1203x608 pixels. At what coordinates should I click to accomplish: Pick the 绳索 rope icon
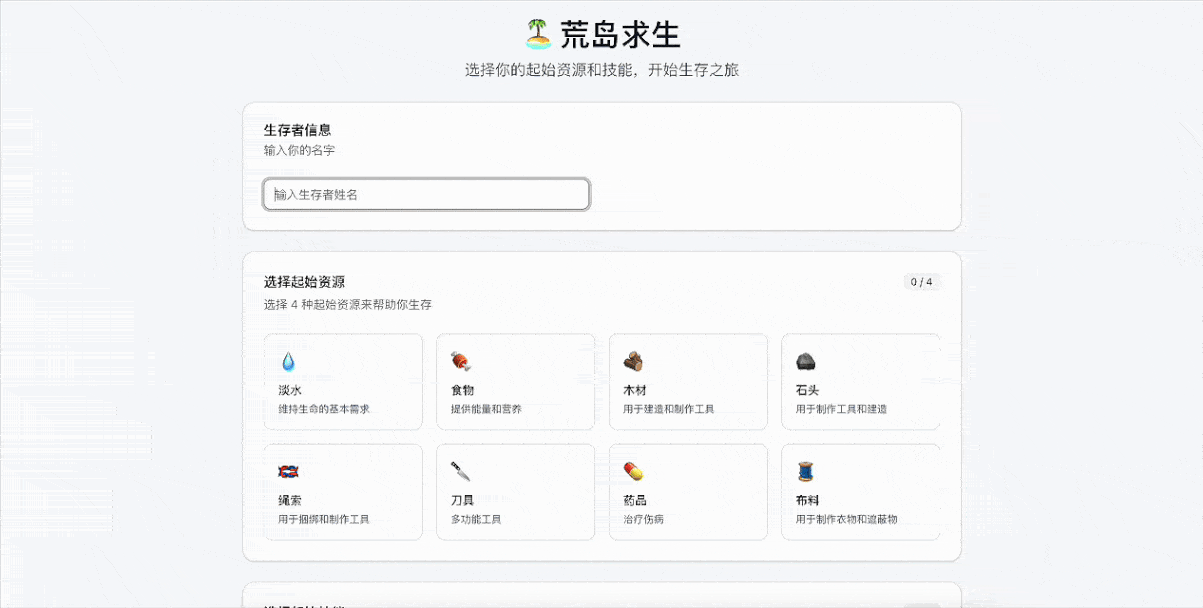tap(288, 472)
